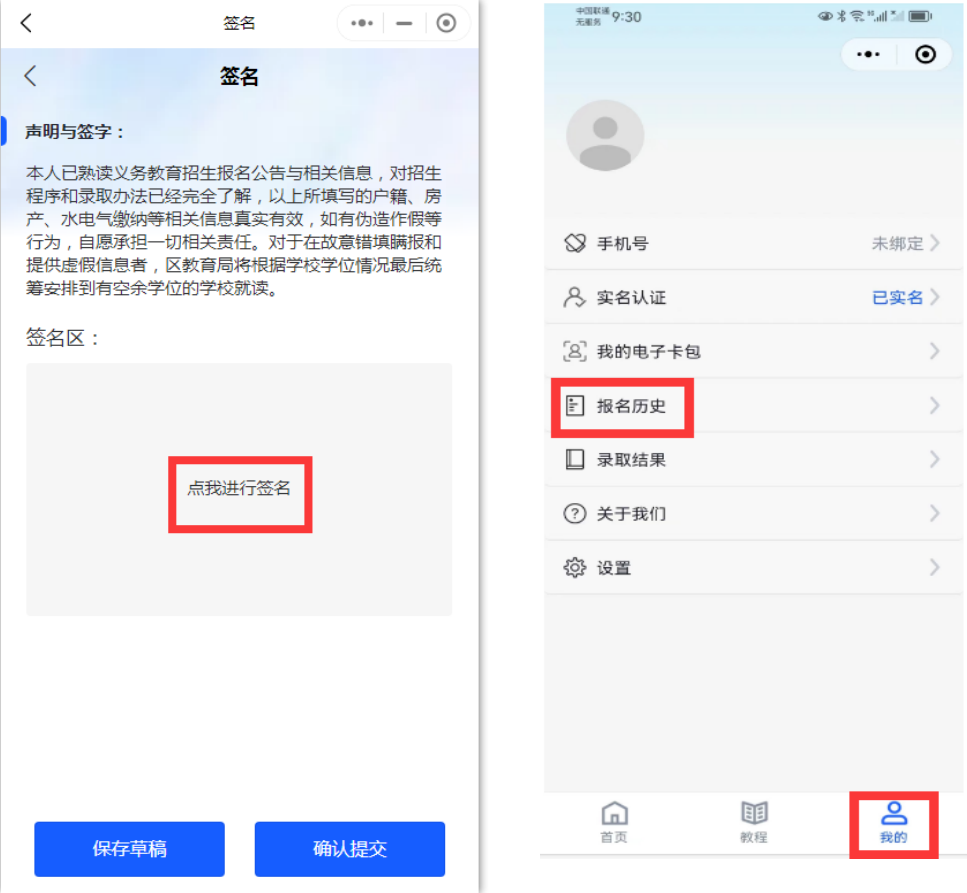Open 报名历史 registration history
The image size is (967, 893).
point(752,406)
